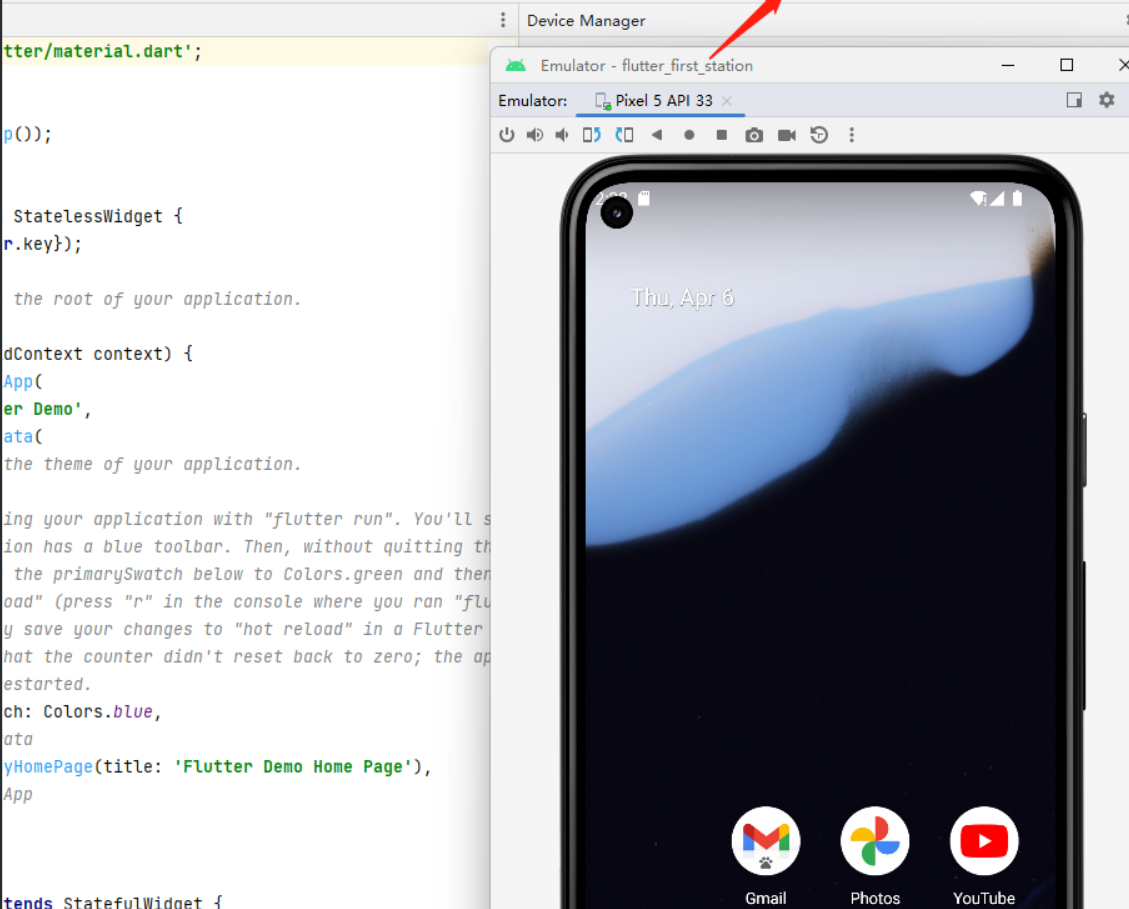Click 'the root of your application.' comment
Viewport: 1129px width, 909px height.
click(157, 299)
